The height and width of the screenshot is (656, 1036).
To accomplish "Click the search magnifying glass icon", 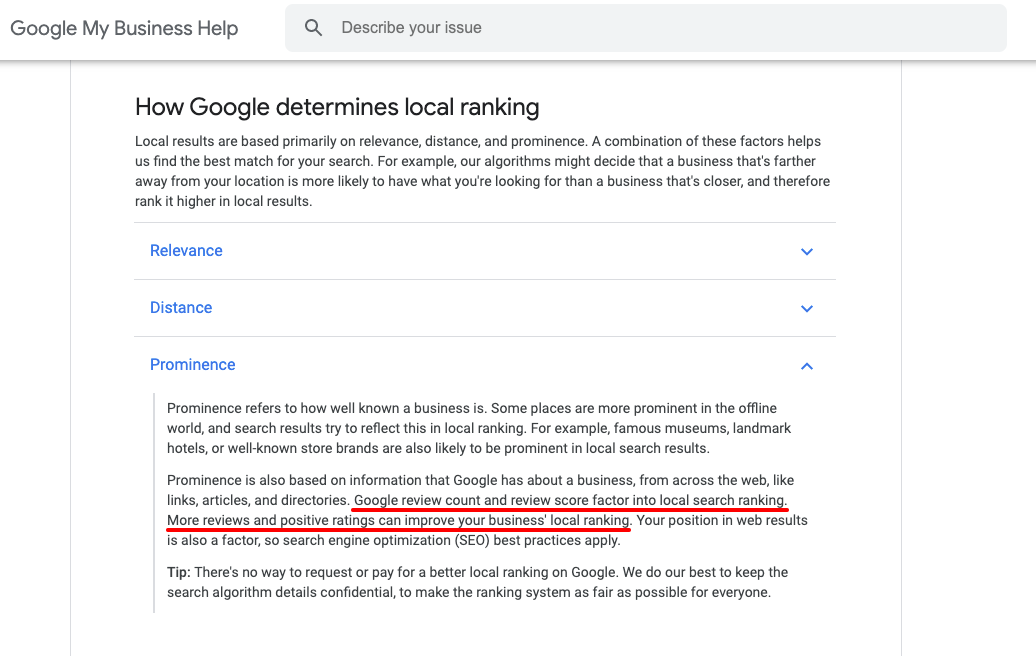I will click(314, 28).
